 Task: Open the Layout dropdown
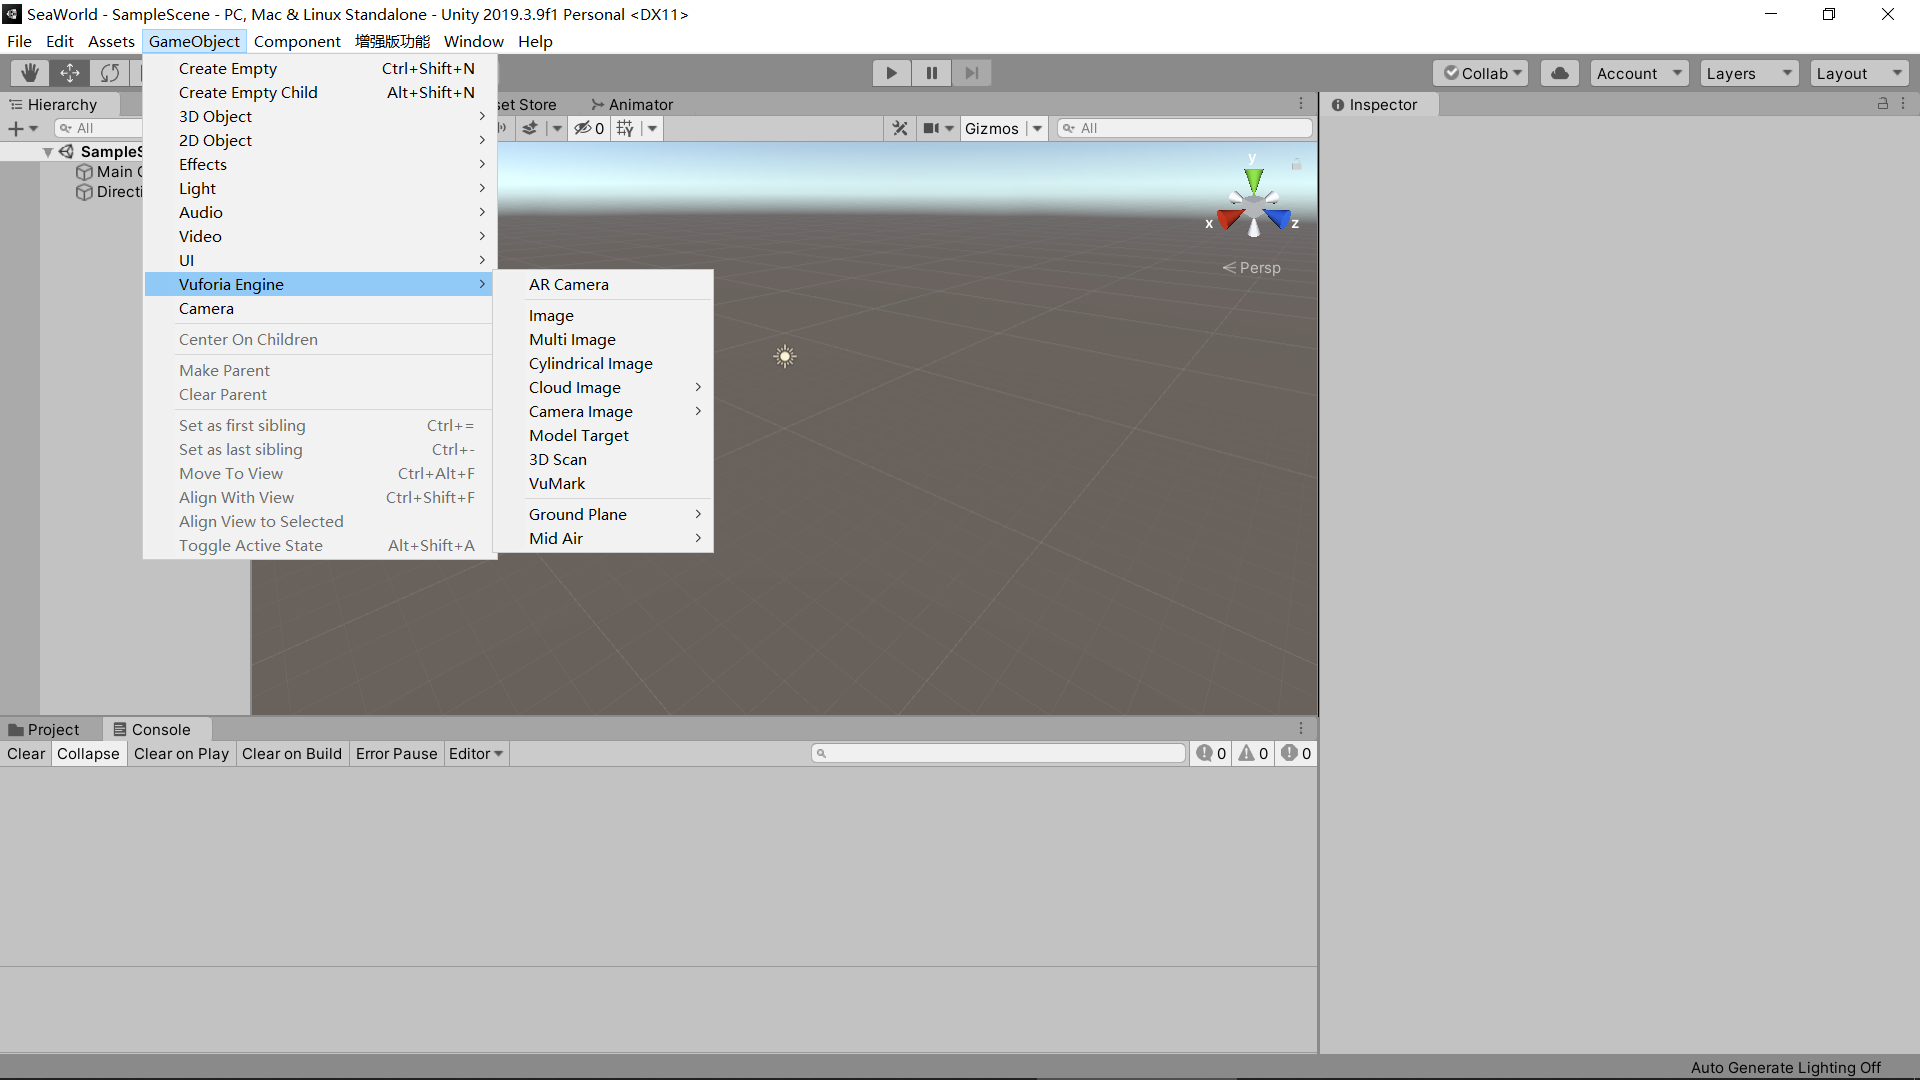click(1858, 72)
